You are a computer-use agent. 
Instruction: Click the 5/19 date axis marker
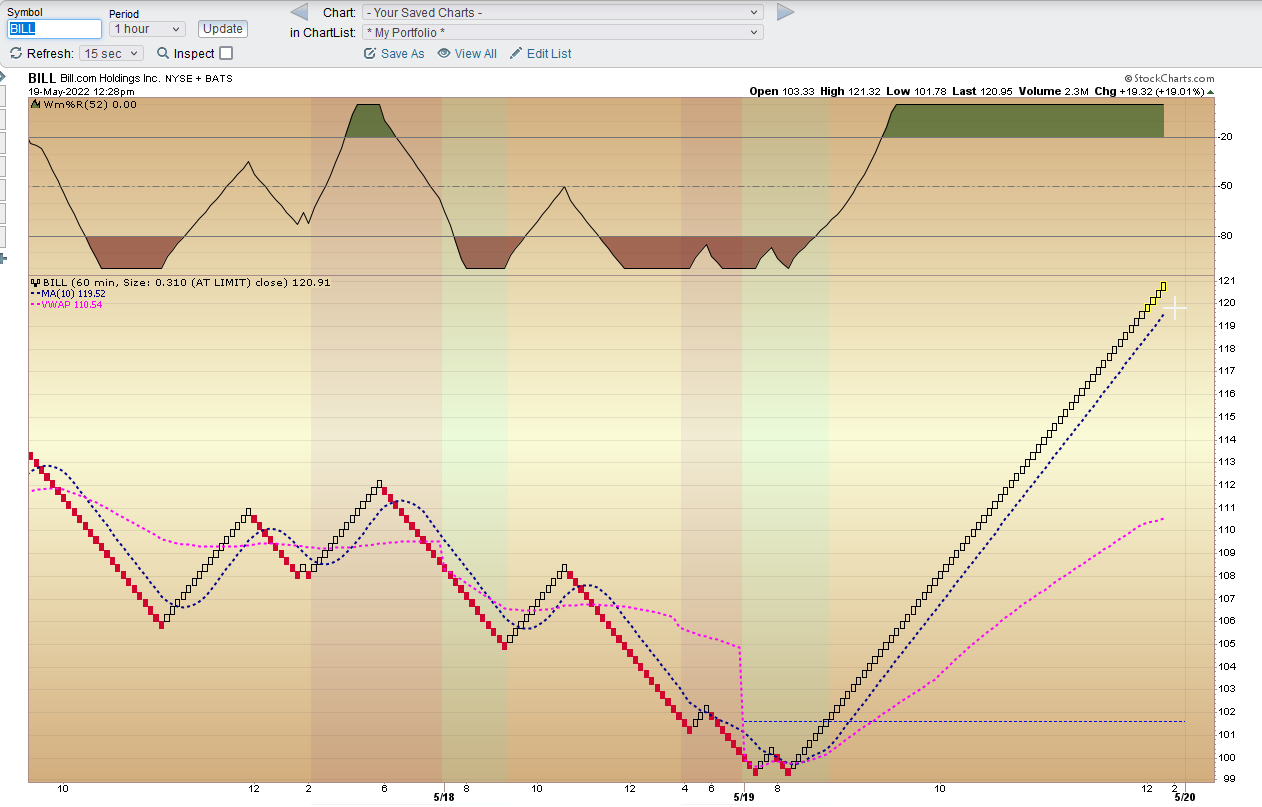pyautogui.click(x=744, y=797)
